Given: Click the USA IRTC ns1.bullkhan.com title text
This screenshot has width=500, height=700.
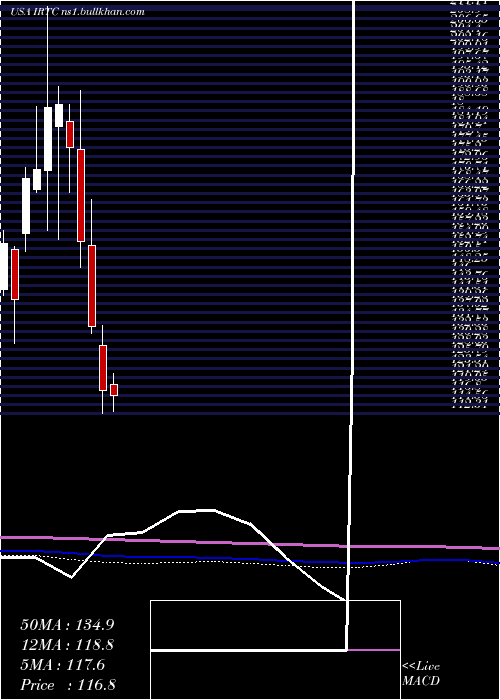Looking at the screenshot, I should [77, 12].
